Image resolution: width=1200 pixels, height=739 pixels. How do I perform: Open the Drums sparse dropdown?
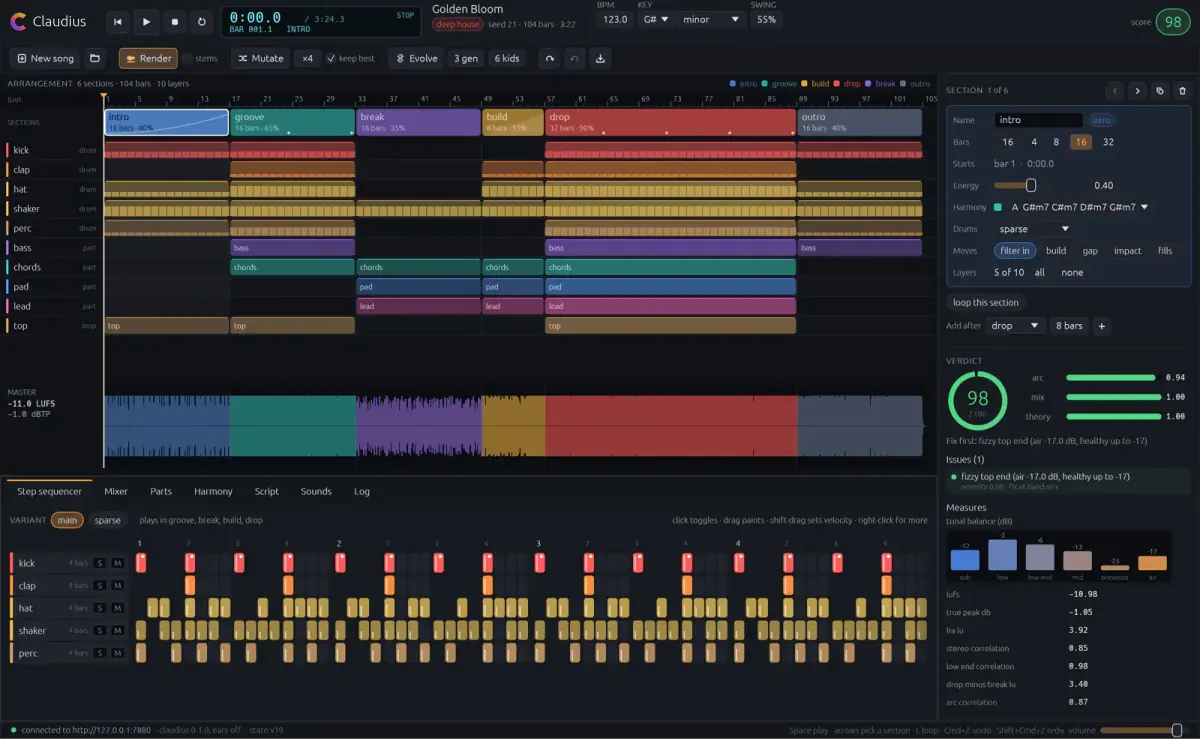[1033, 229]
